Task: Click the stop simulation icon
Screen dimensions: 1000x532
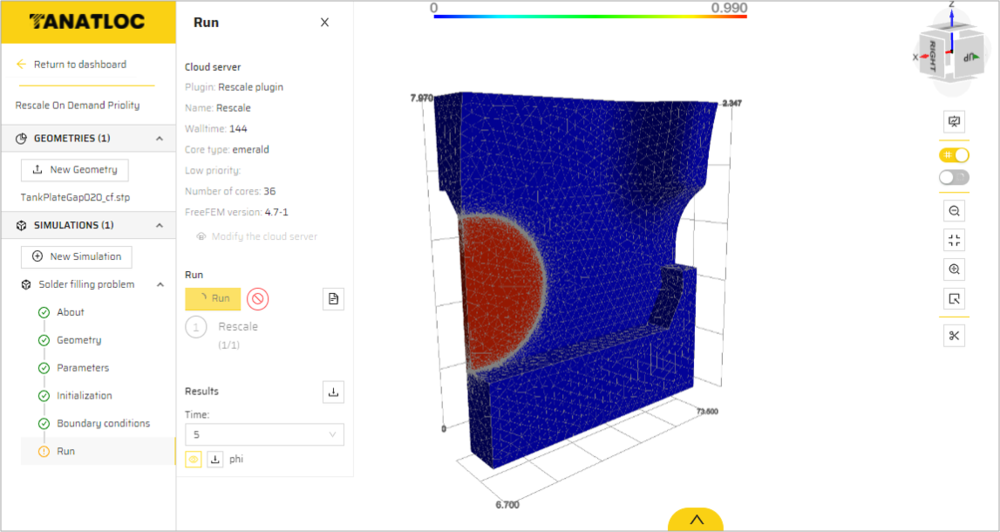Action: 257,298
